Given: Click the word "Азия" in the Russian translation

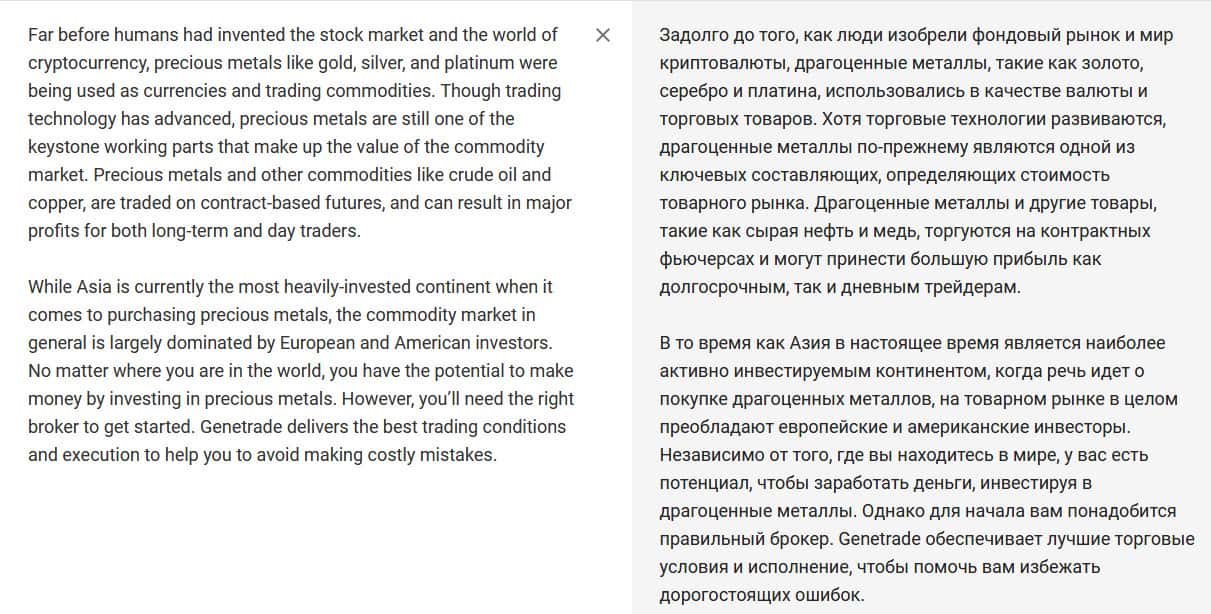Looking at the screenshot, I should point(791,343).
